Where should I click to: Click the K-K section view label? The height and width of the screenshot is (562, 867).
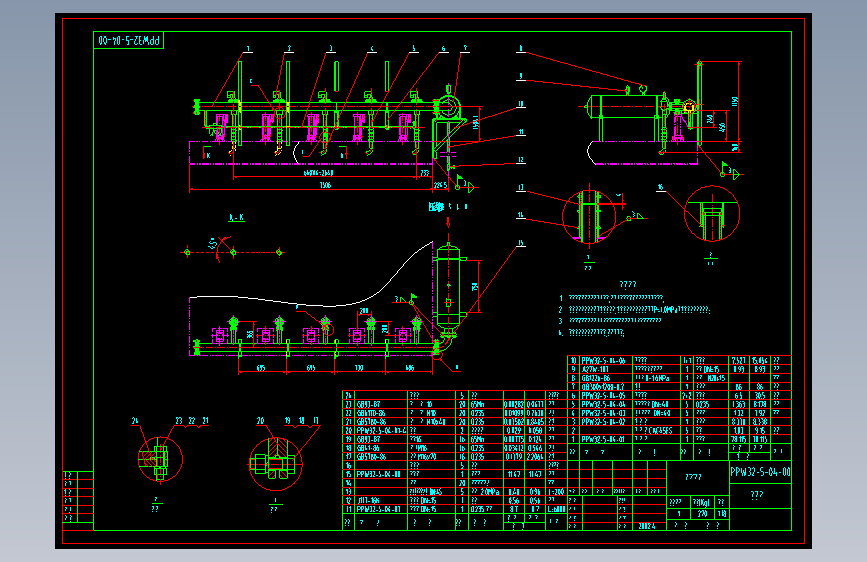tap(236, 217)
